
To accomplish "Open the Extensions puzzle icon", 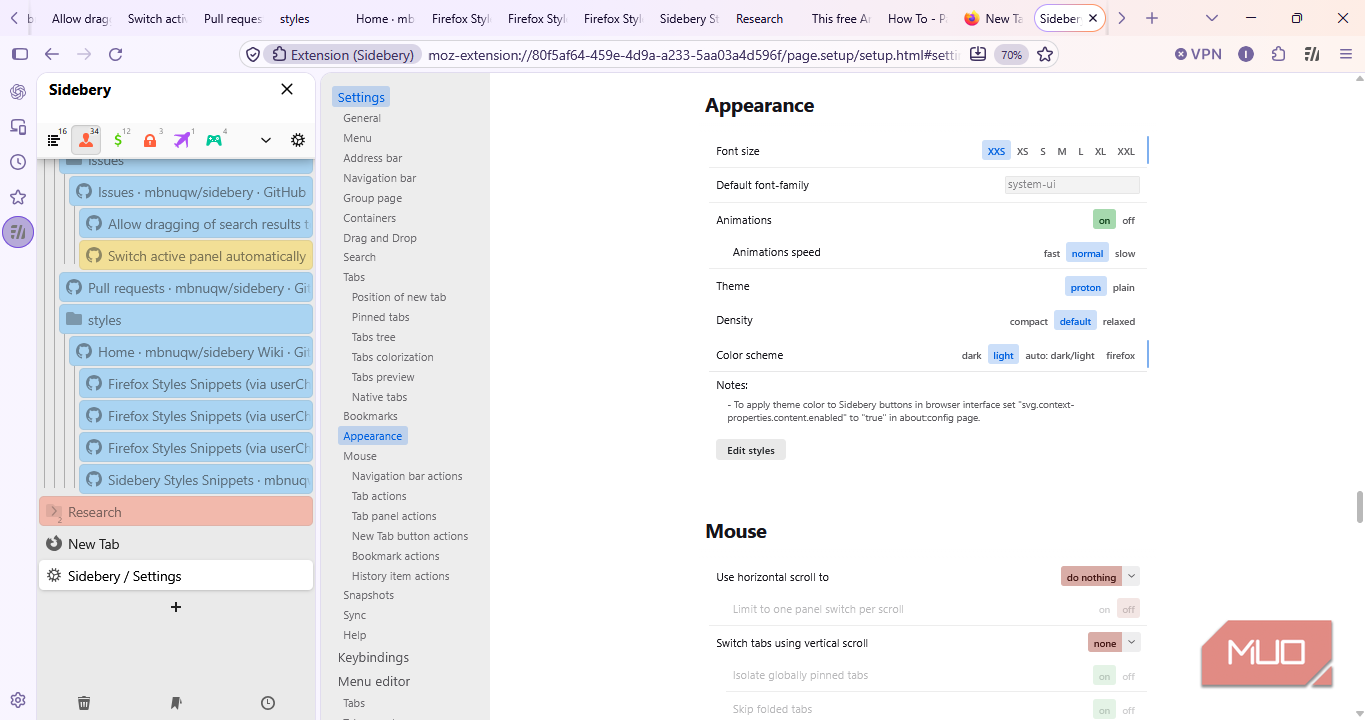I will coord(1279,55).
